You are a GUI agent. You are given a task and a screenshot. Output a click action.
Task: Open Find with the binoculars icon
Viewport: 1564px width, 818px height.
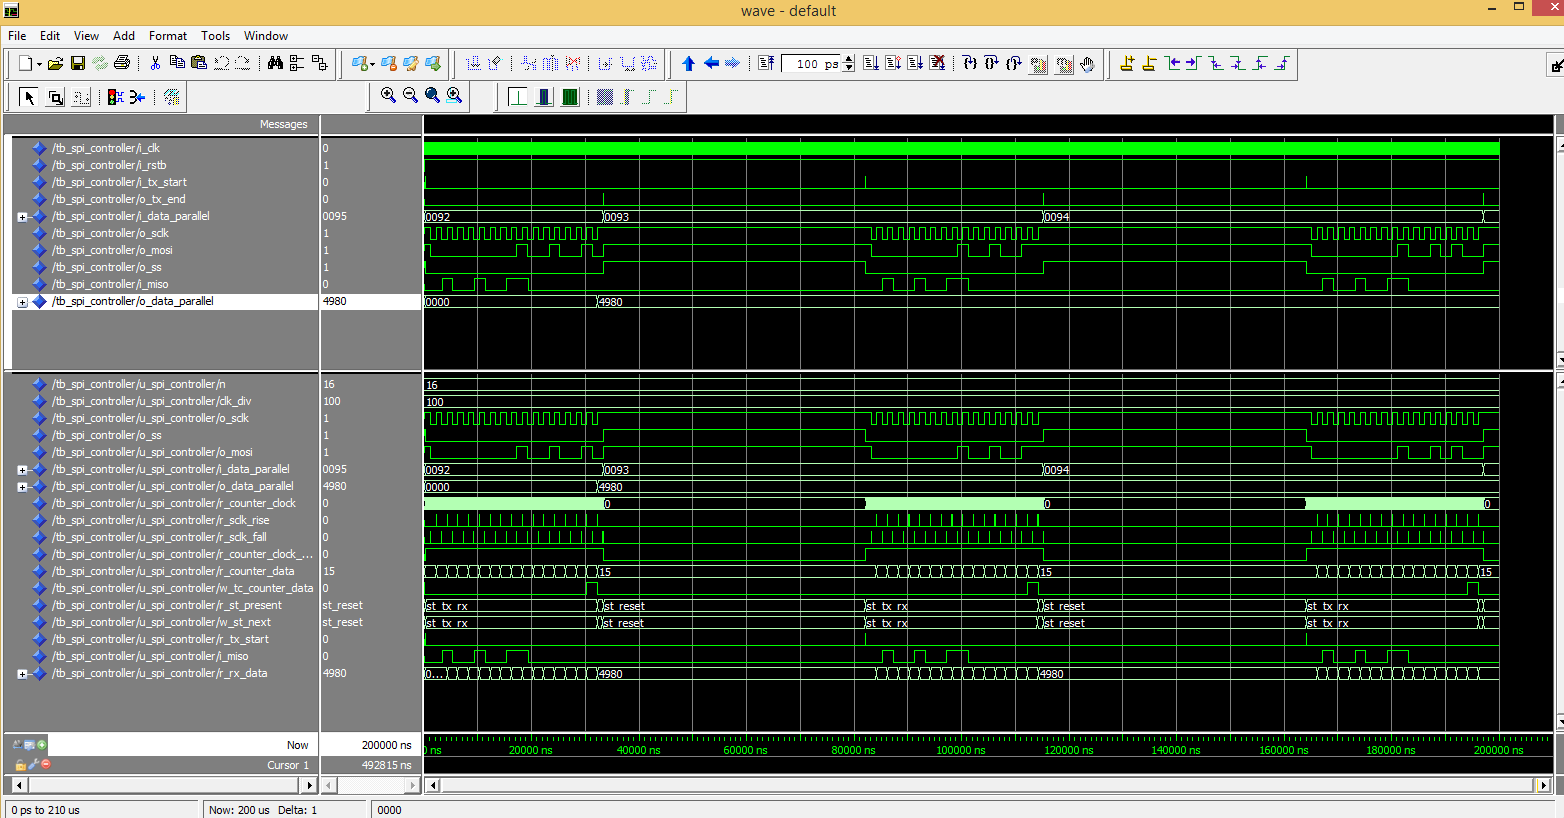coord(275,63)
